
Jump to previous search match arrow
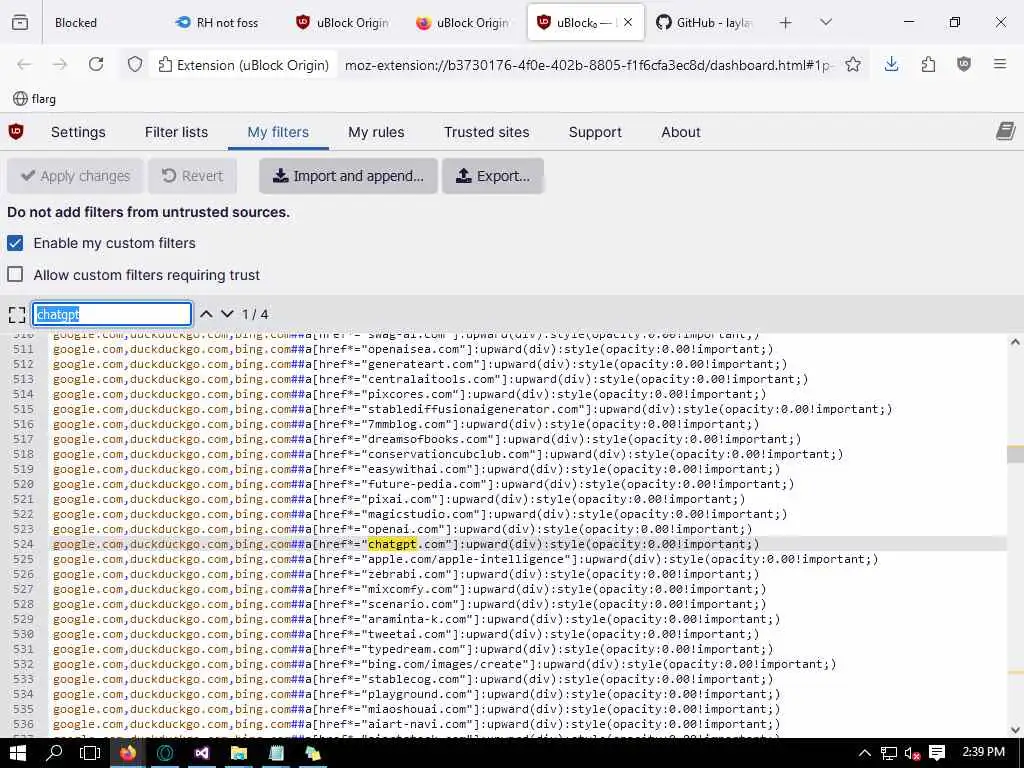pyautogui.click(x=206, y=314)
